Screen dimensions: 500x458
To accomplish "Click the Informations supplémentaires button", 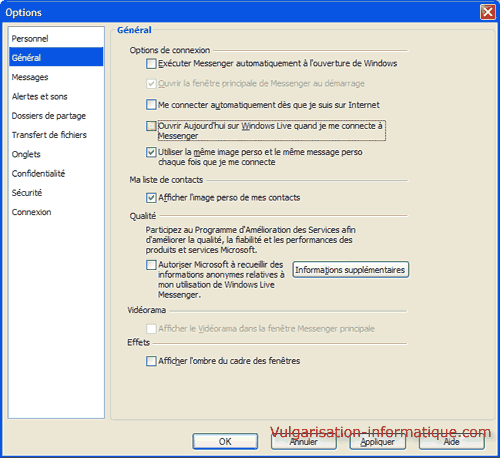I will coord(351,270).
